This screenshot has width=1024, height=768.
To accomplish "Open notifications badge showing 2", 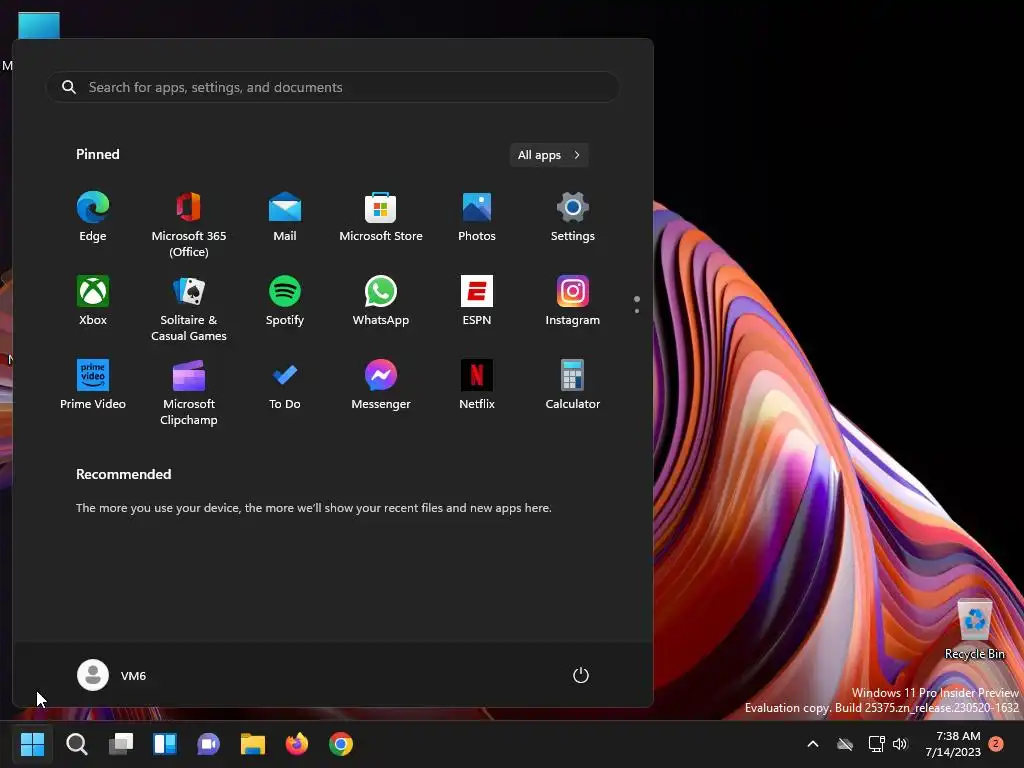I will [996, 743].
